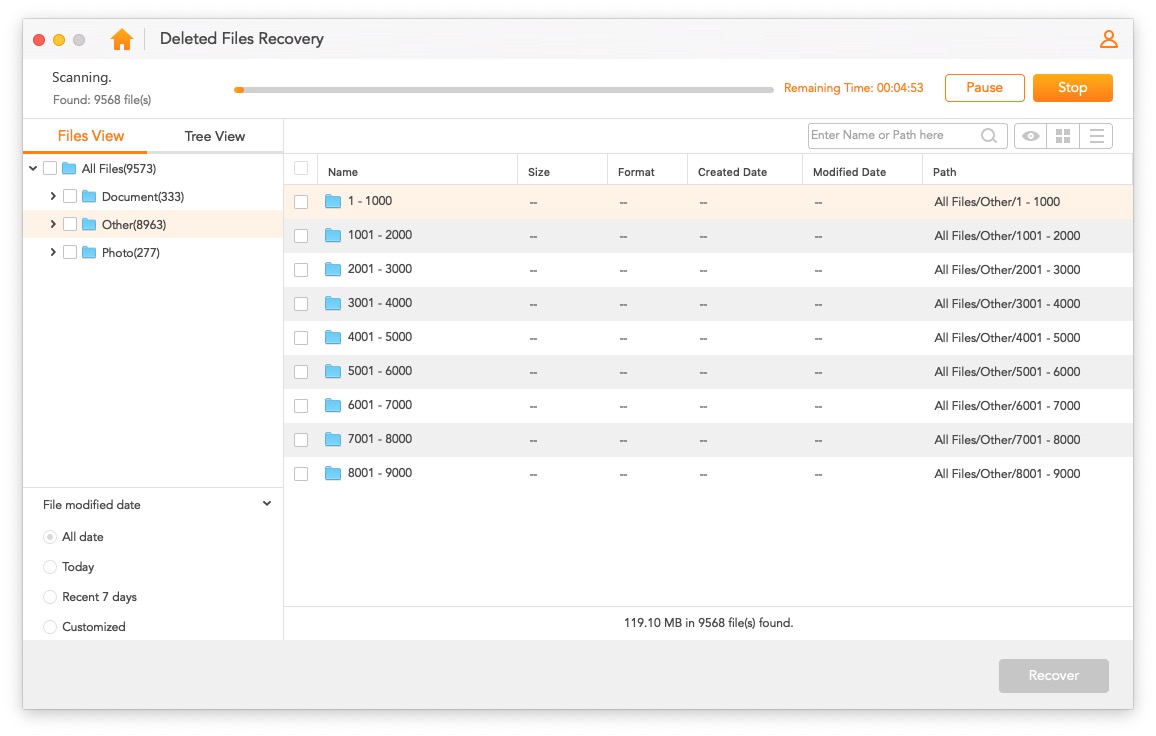Click the Enter Name or Path search field

pyautogui.click(x=890, y=136)
